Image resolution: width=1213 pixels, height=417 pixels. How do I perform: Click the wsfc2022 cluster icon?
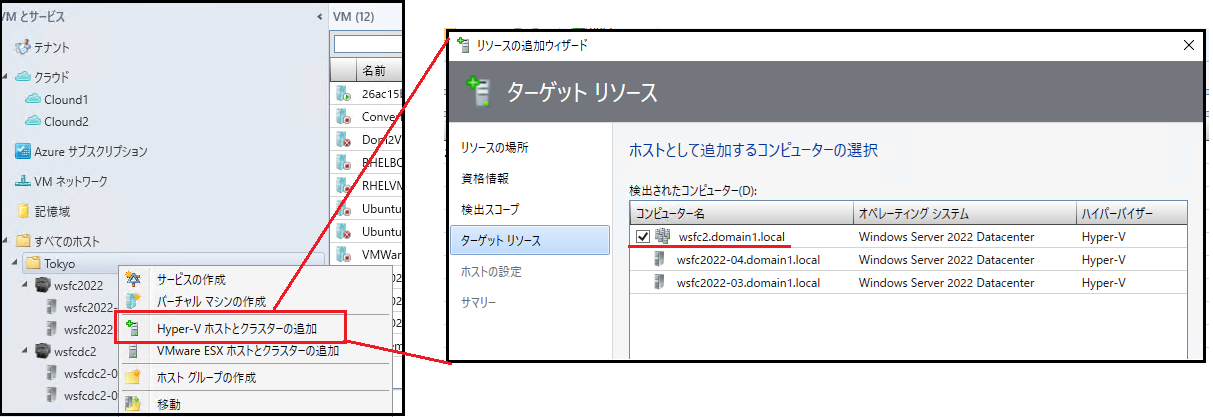point(43,286)
